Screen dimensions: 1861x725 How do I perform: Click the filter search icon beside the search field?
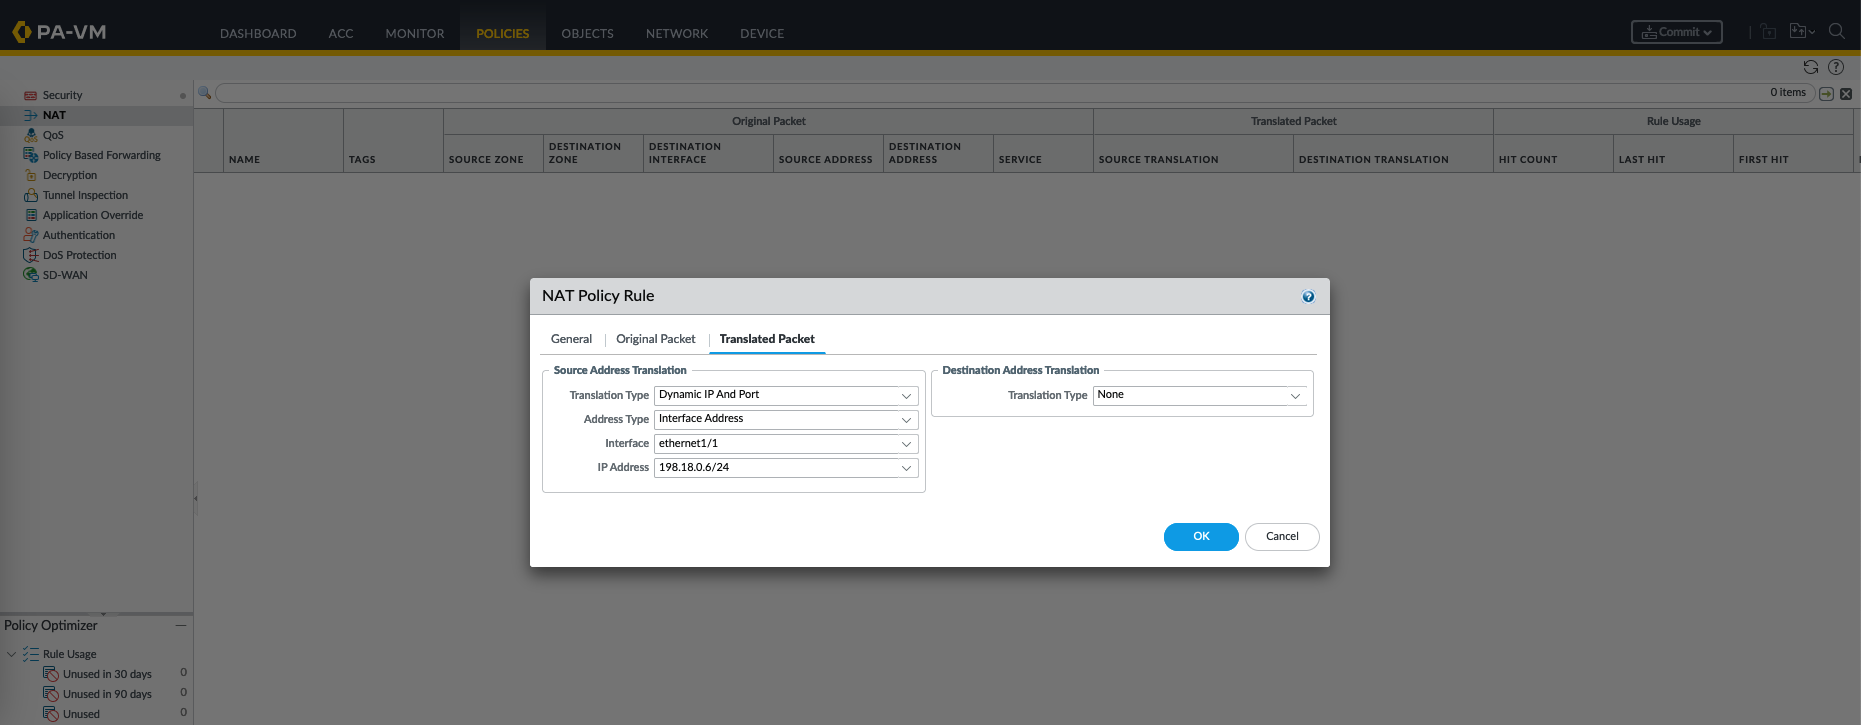click(205, 93)
